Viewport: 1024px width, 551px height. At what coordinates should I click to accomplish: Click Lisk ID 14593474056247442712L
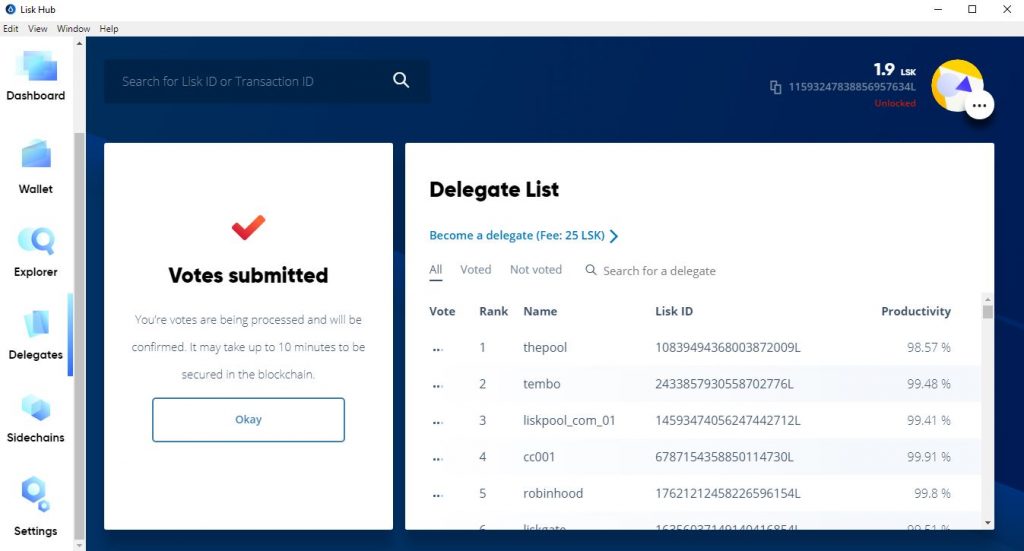coord(728,420)
